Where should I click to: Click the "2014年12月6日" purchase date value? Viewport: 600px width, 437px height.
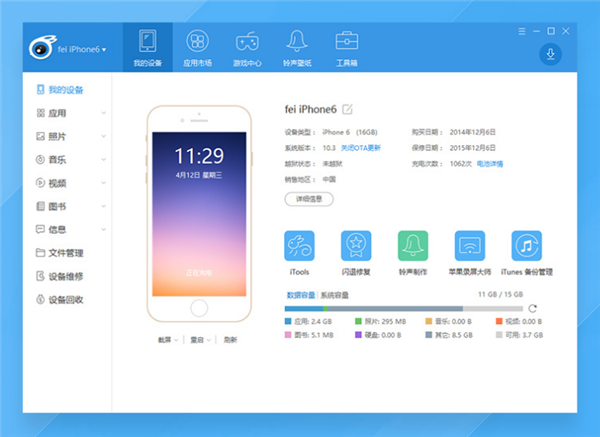coord(473,132)
